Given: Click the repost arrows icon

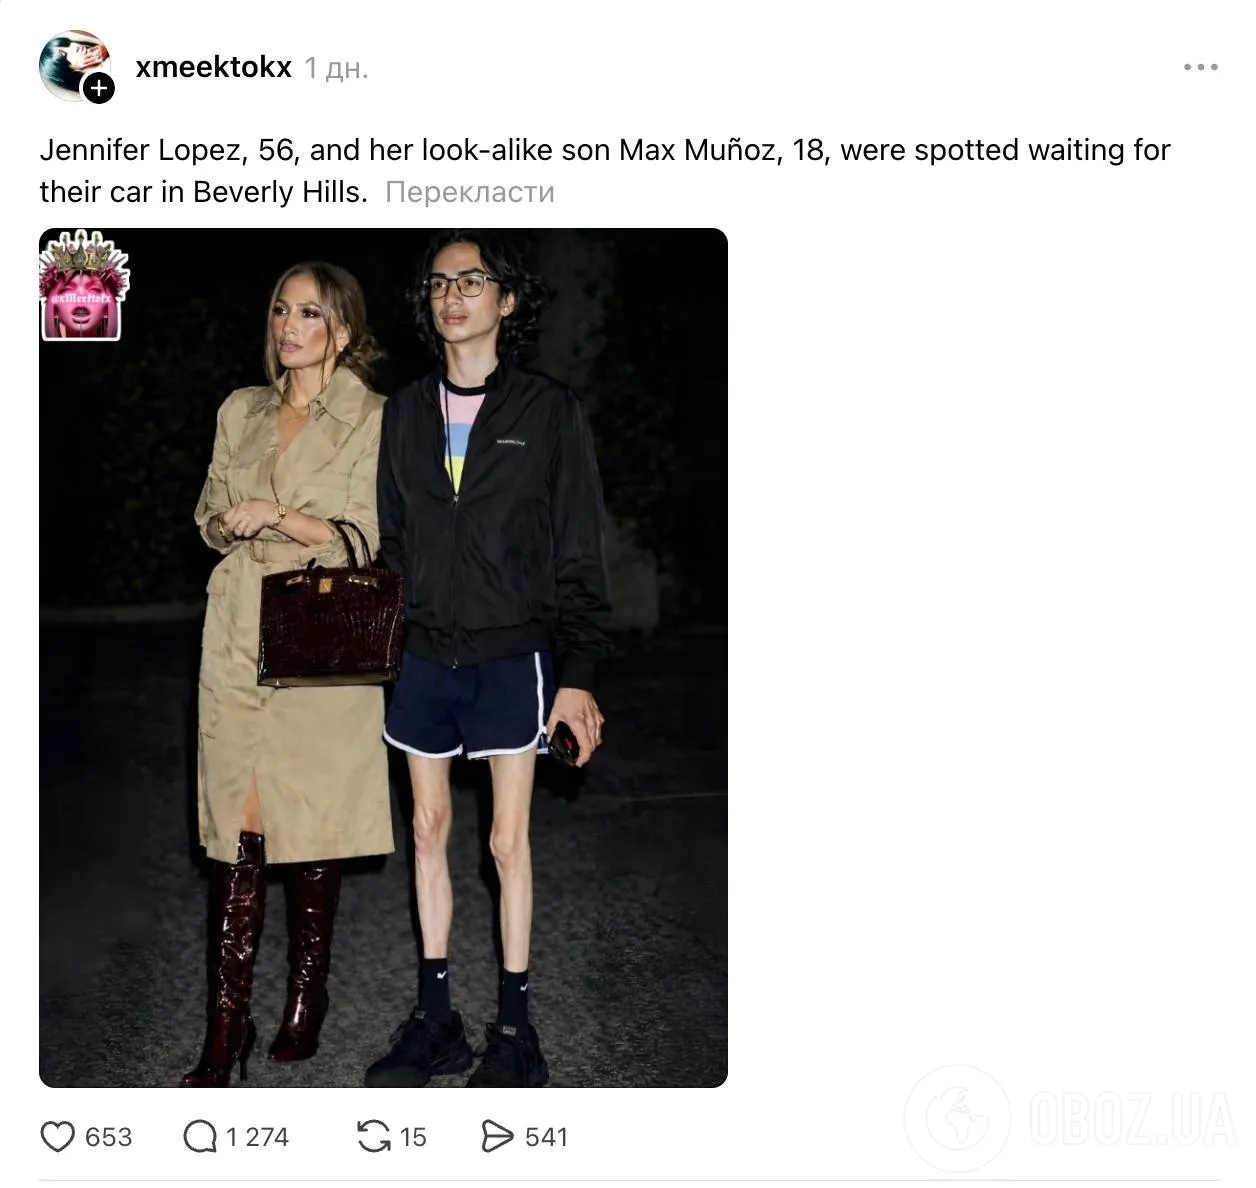Looking at the screenshot, I should (x=374, y=1137).
